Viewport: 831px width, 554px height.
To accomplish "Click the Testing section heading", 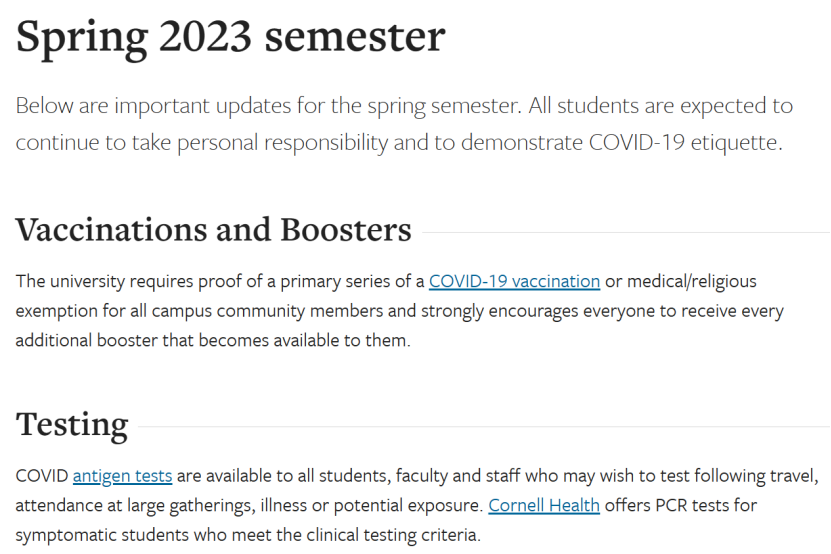I will click(72, 425).
